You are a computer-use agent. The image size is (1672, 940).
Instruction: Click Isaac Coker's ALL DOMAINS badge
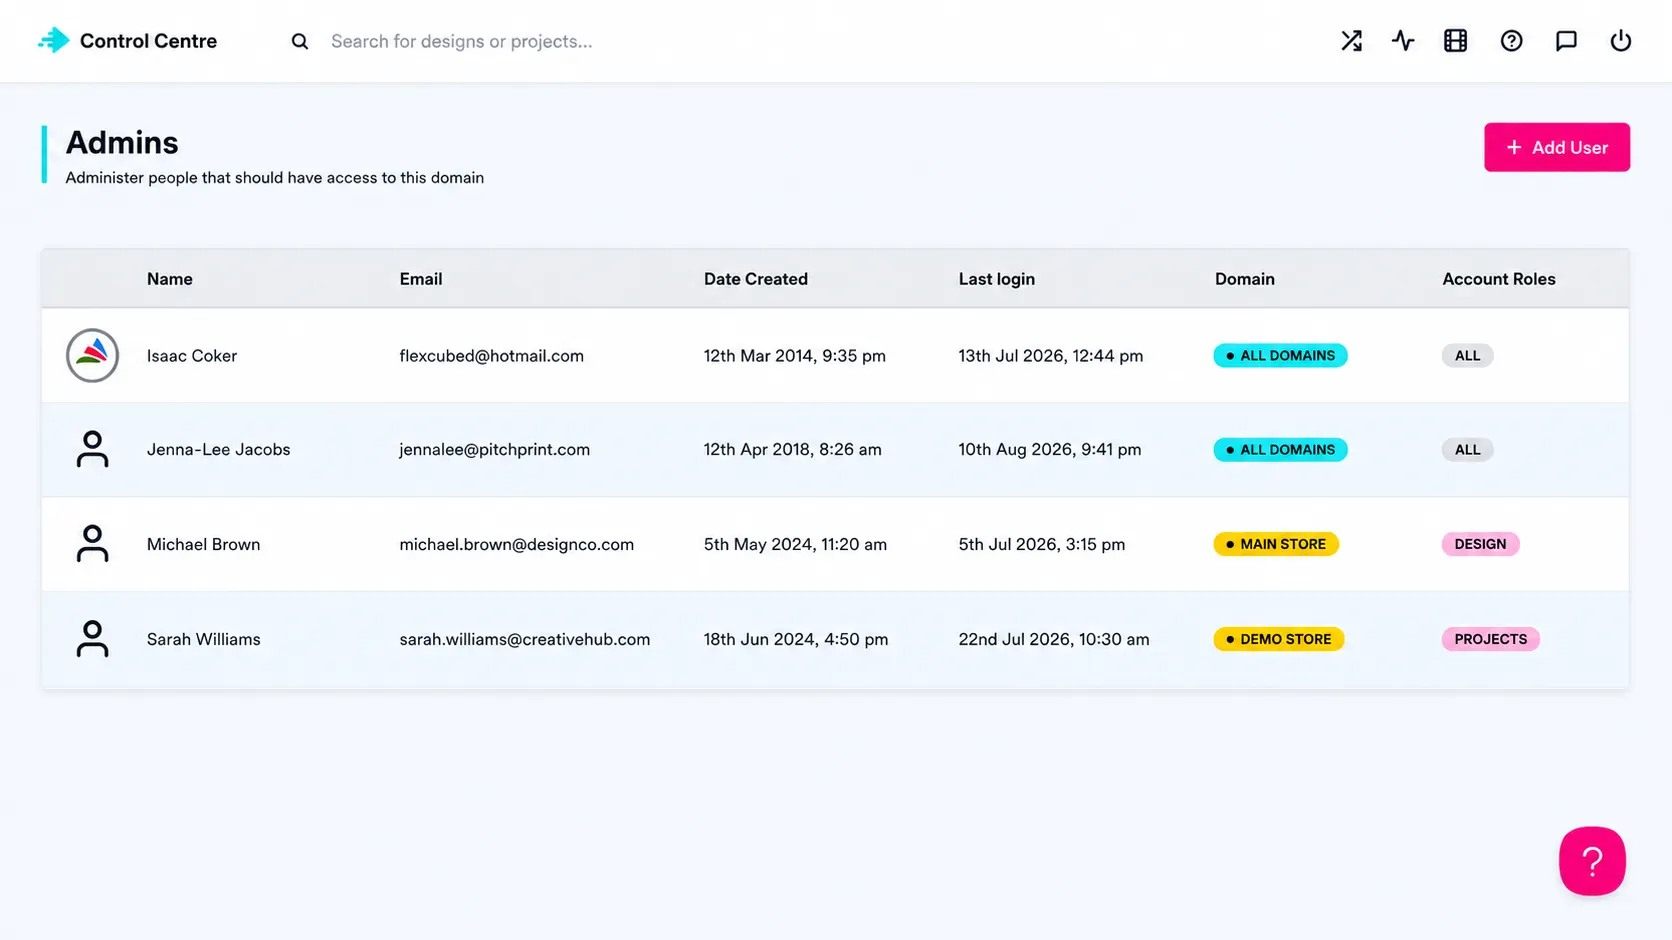point(1281,355)
